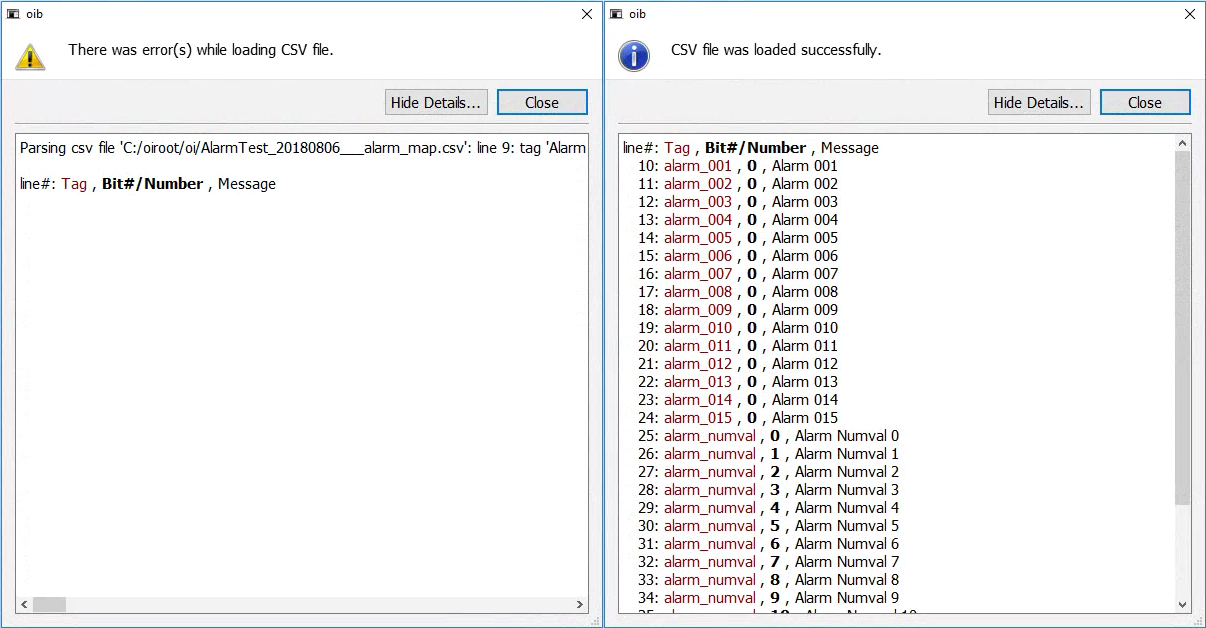The image size is (1206, 628).
Task: Click the oib icon on right title bar
Action: [x=616, y=14]
